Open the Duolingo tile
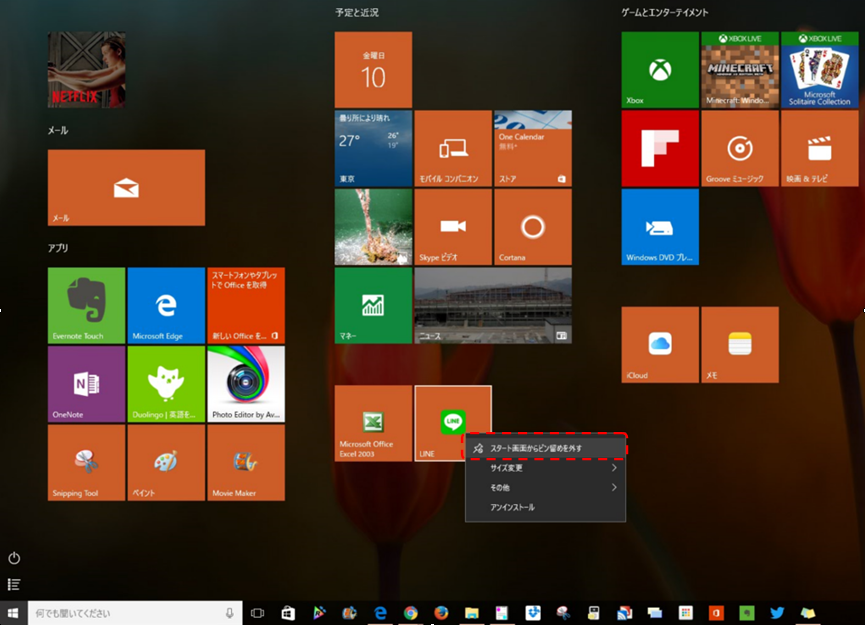865x625 pixels. coord(166,384)
